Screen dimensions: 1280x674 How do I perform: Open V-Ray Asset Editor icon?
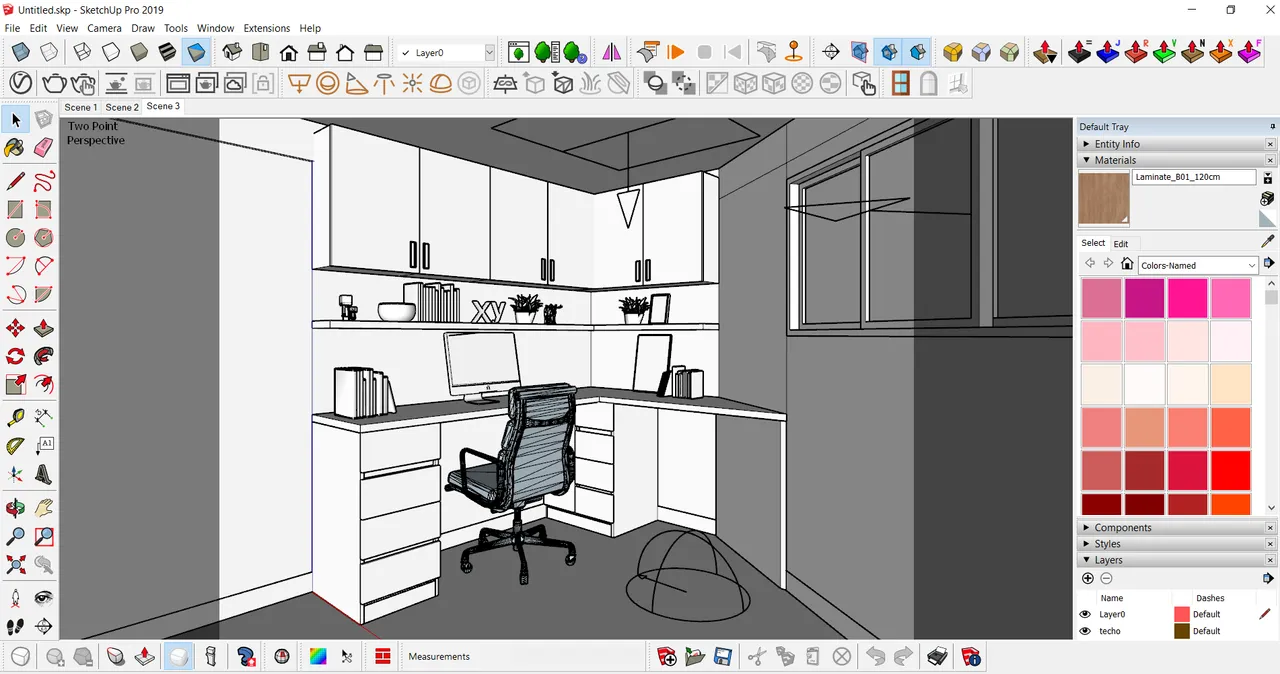[21, 83]
